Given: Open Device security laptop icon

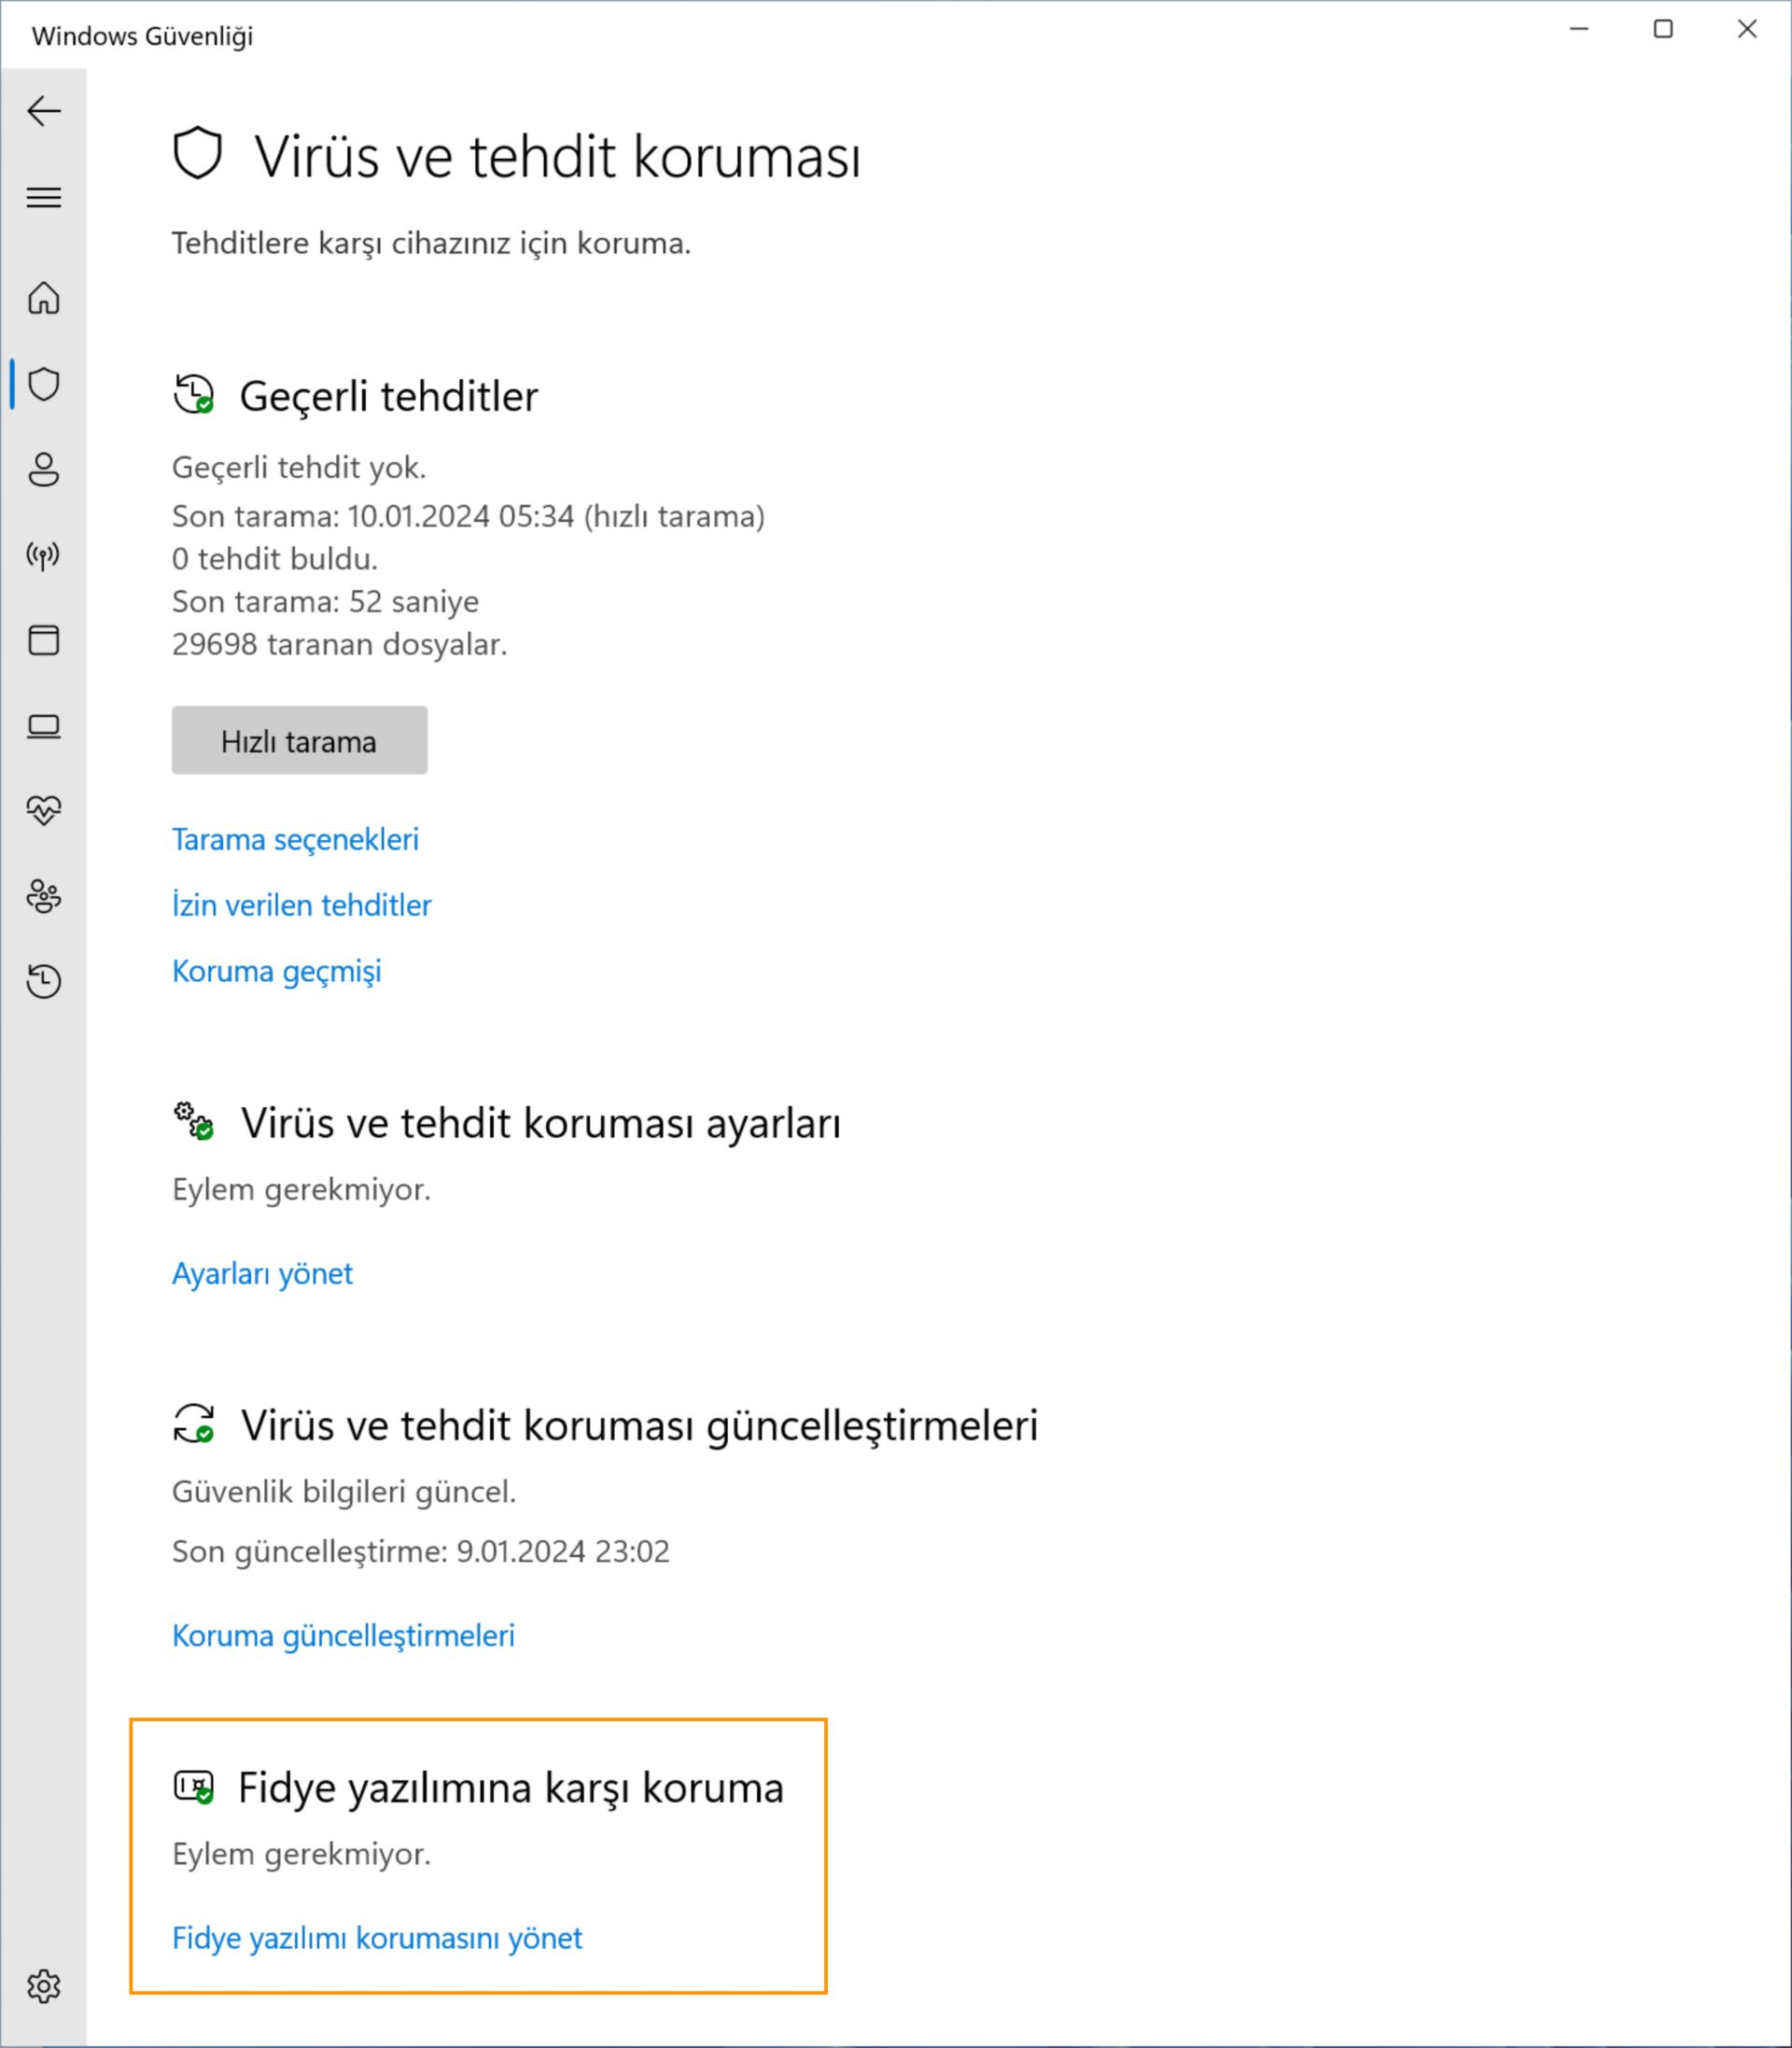Looking at the screenshot, I should click(x=44, y=726).
